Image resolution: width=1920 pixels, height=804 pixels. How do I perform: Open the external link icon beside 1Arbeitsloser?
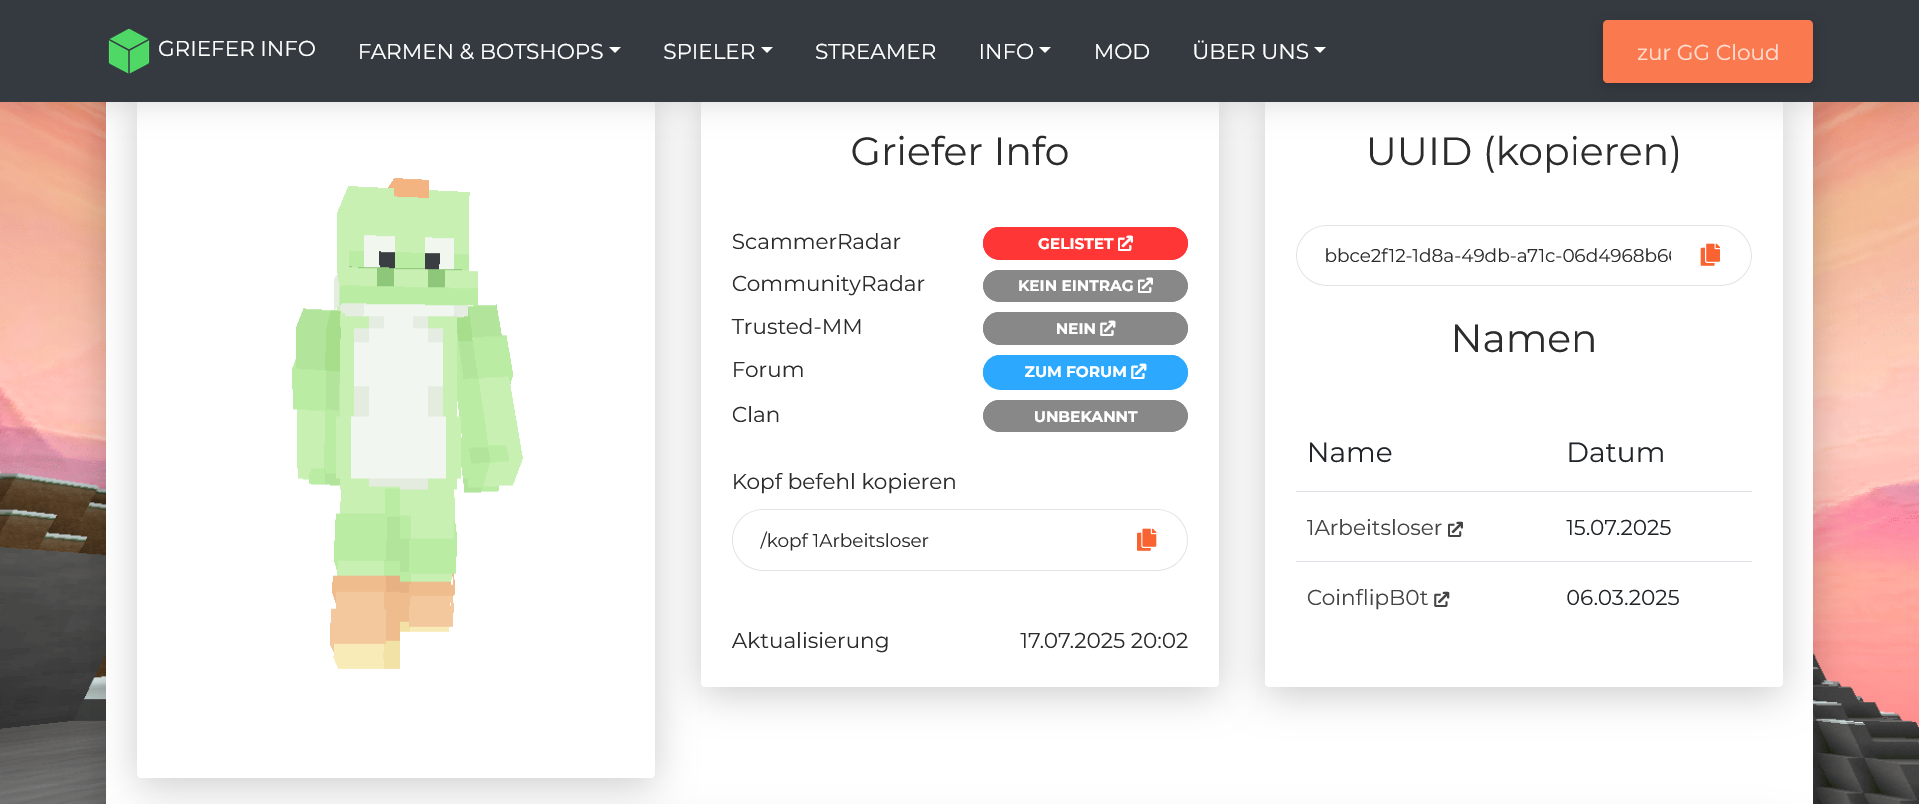1455,529
